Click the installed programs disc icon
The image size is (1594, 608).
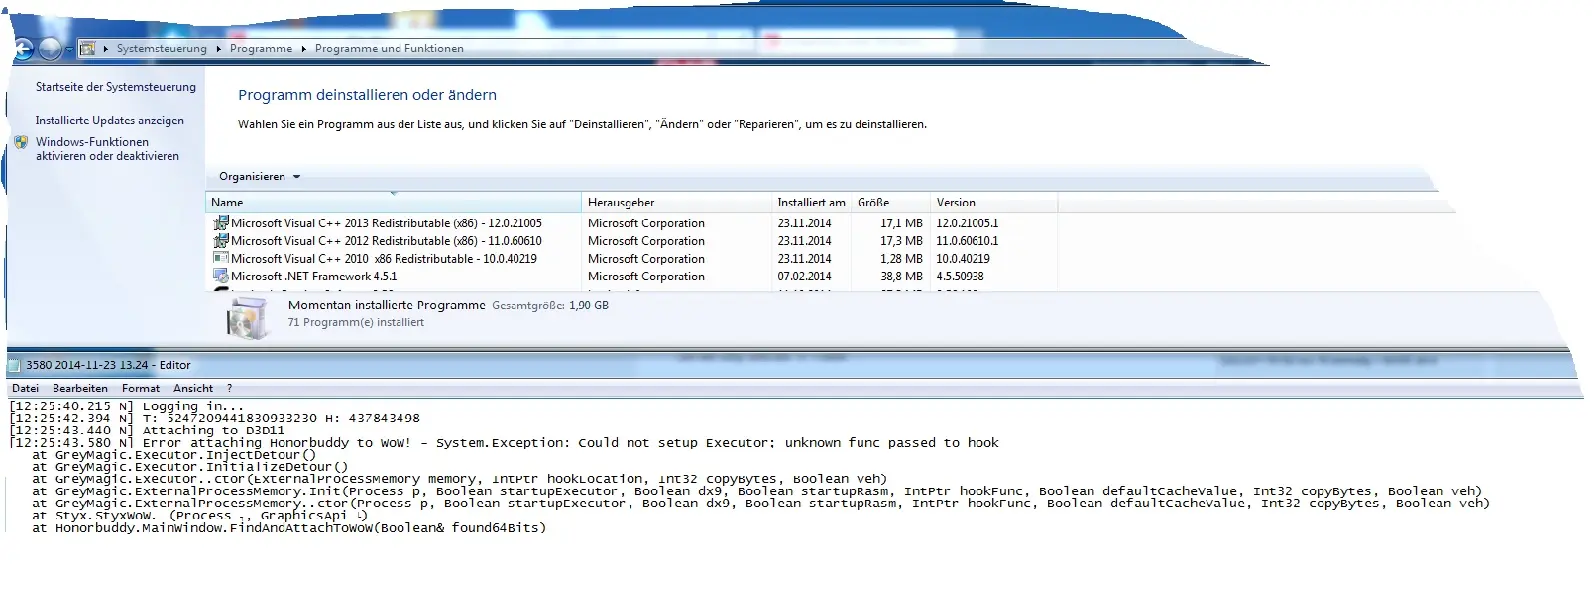tap(246, 317)
